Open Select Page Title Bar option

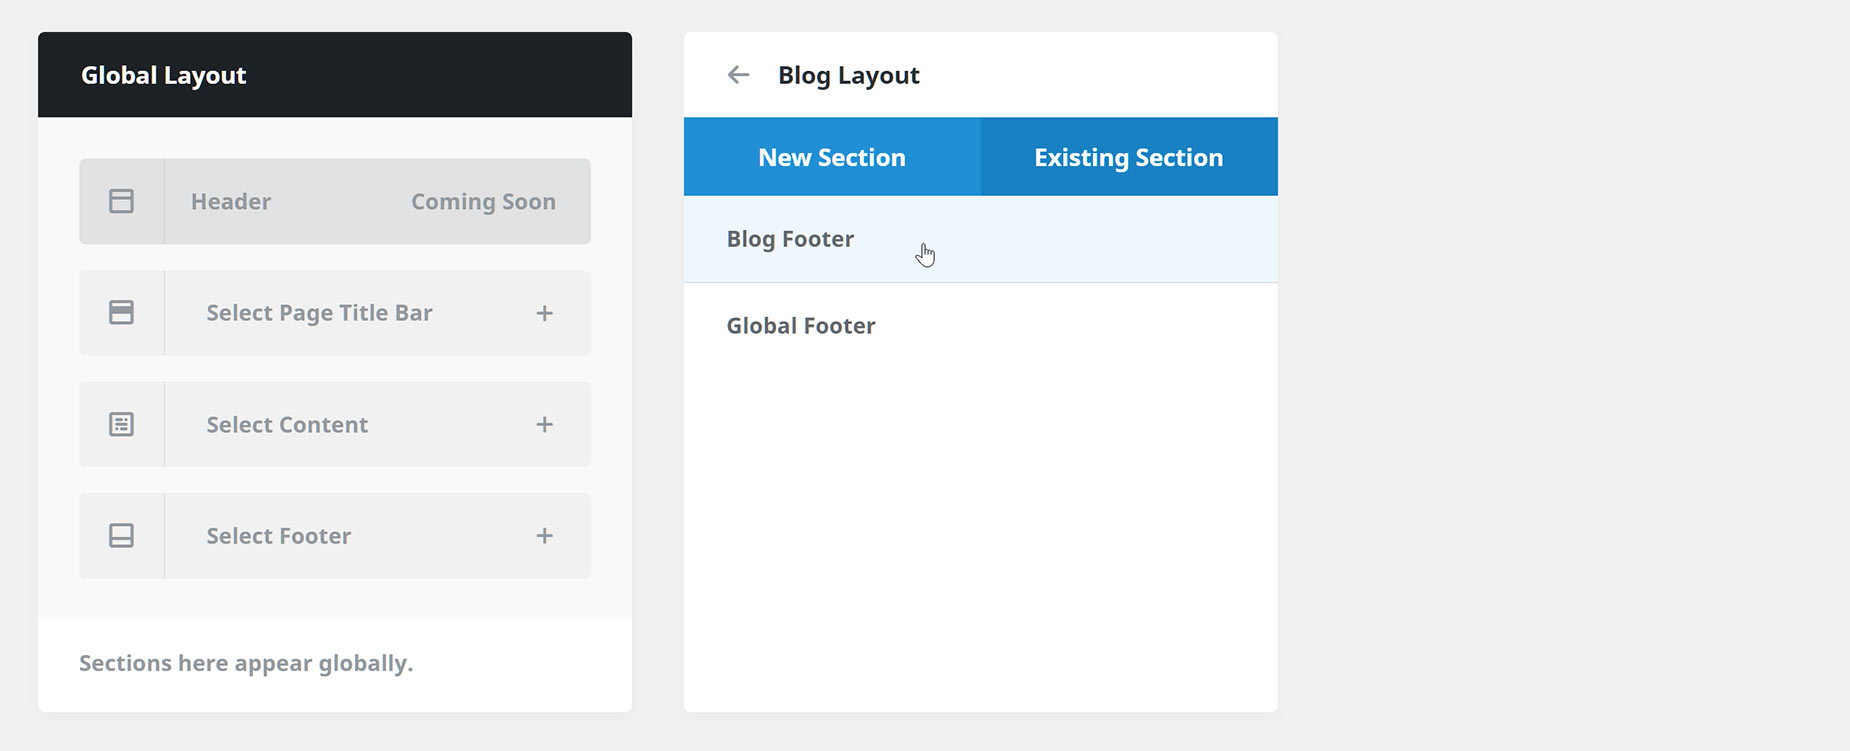pyautogui.click(x=335, y=313)
